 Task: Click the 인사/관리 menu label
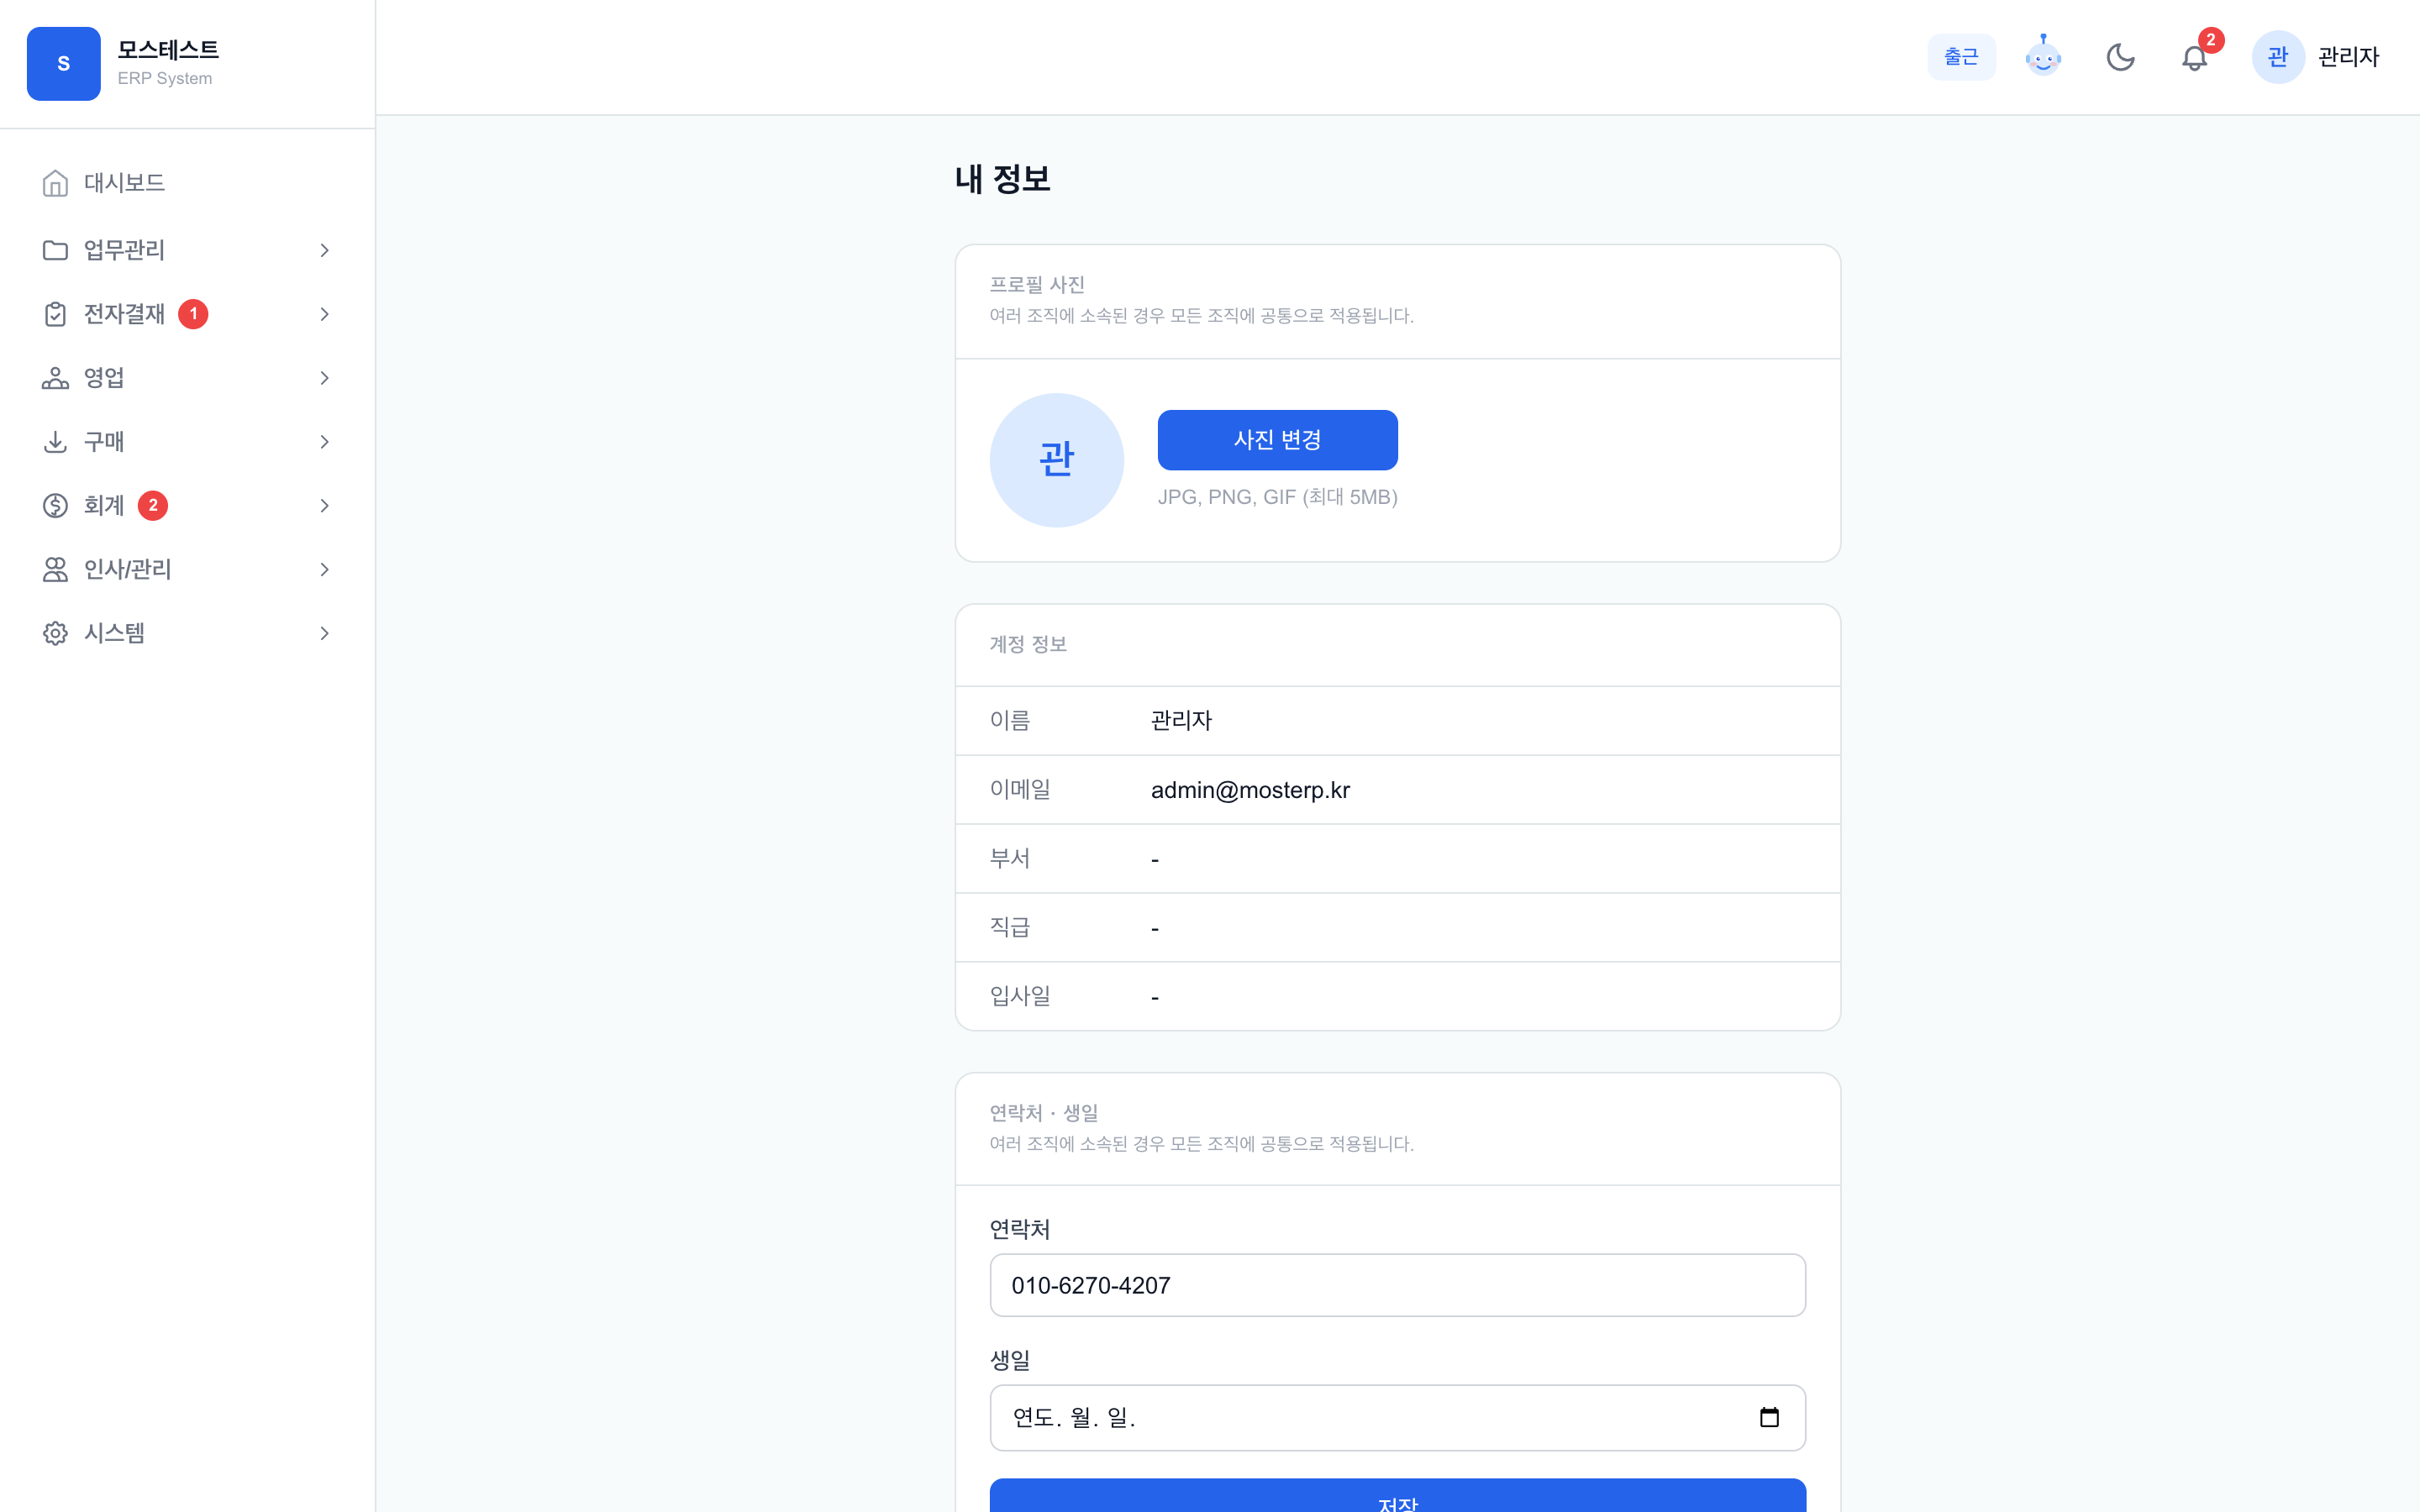127,570
